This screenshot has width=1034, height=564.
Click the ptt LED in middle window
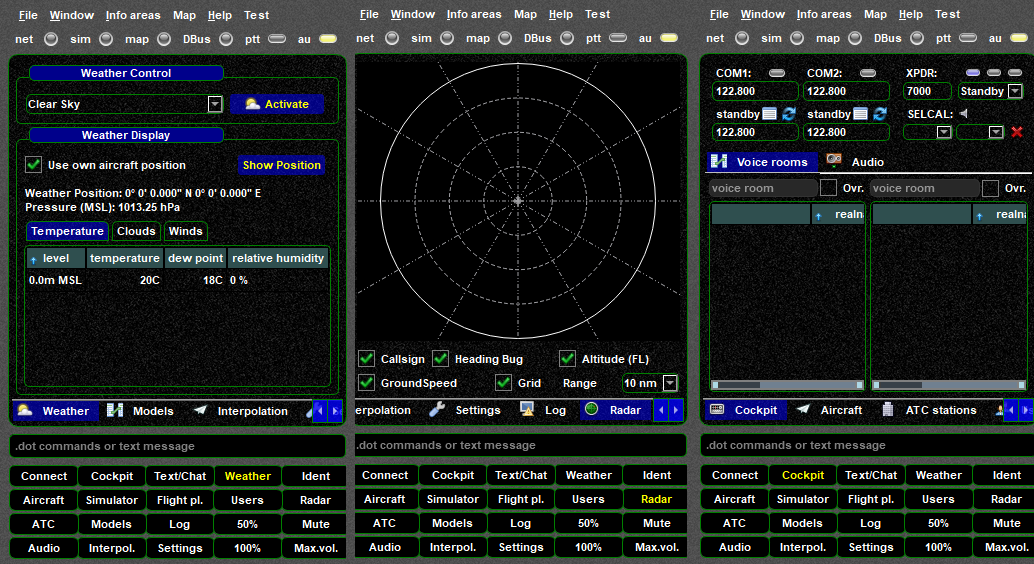pos(618,38)
